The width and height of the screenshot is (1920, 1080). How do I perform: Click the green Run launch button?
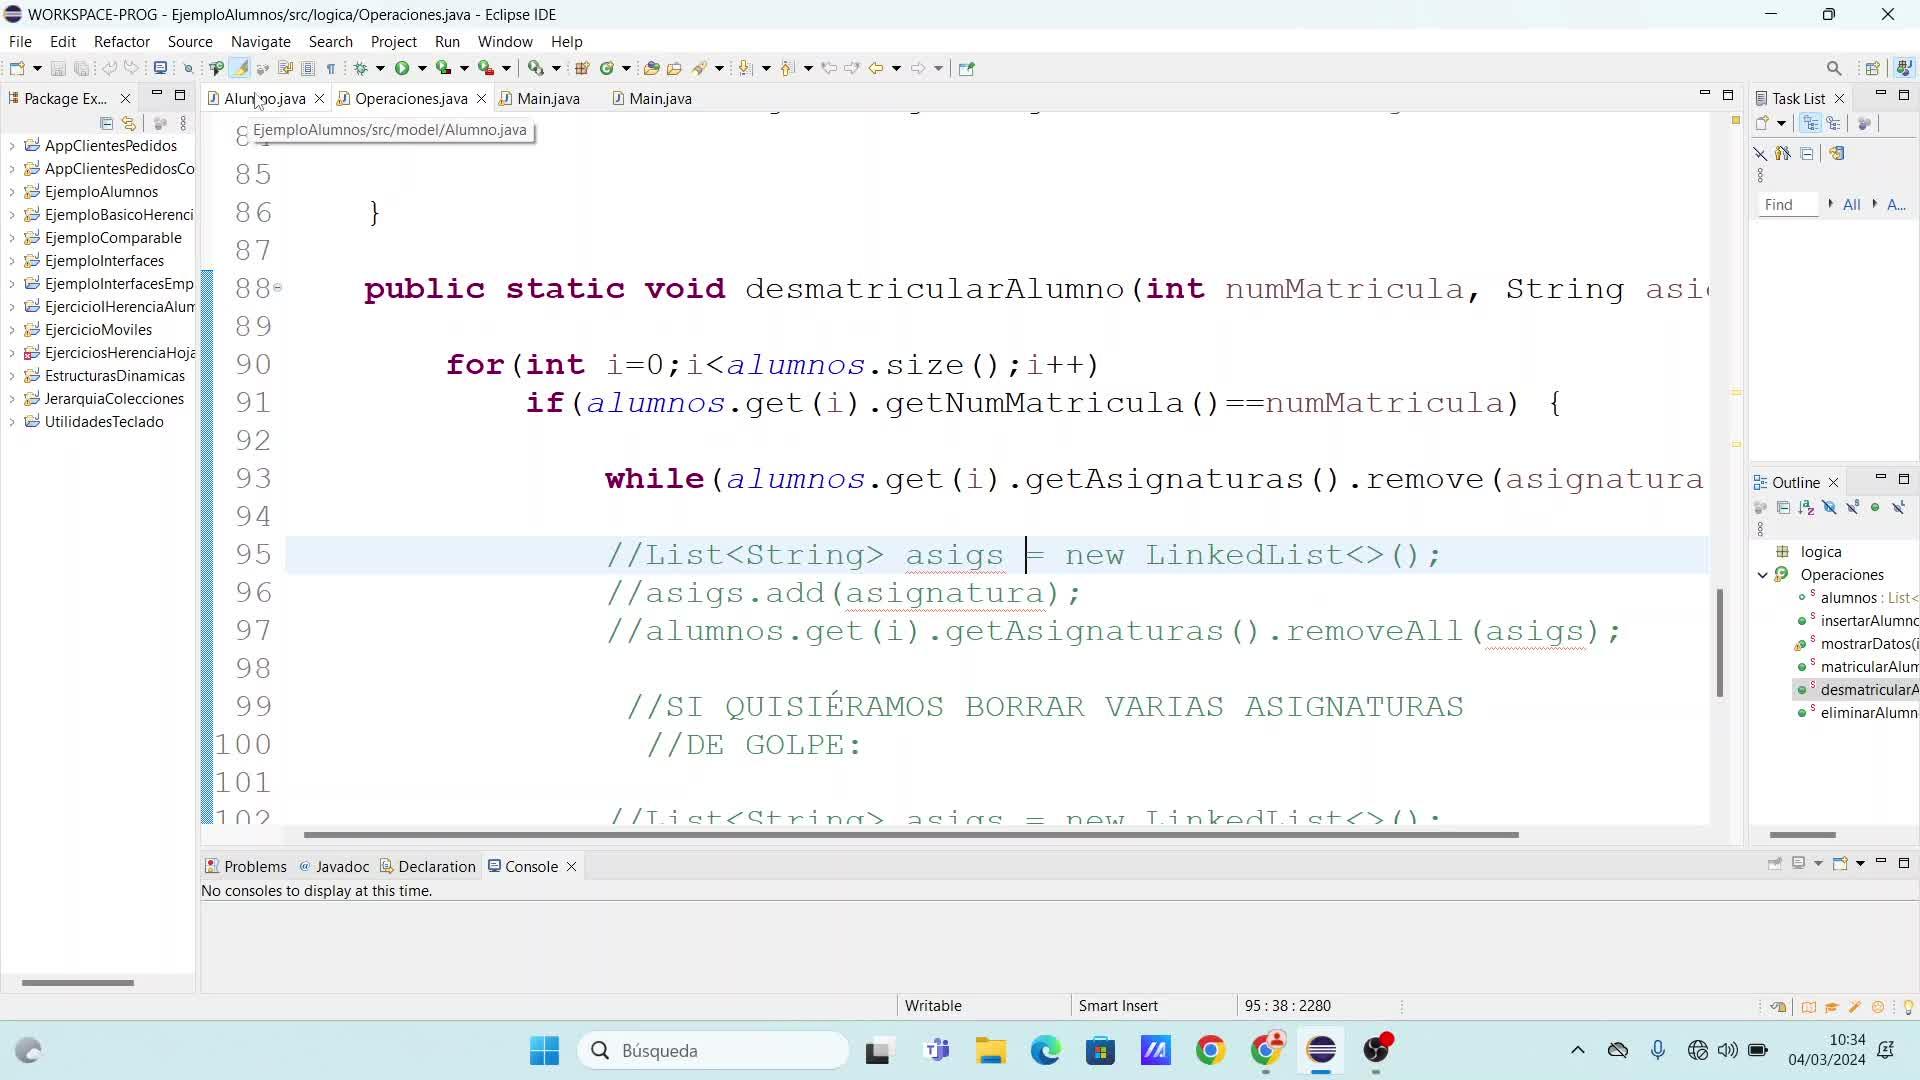tap(402, 68)
